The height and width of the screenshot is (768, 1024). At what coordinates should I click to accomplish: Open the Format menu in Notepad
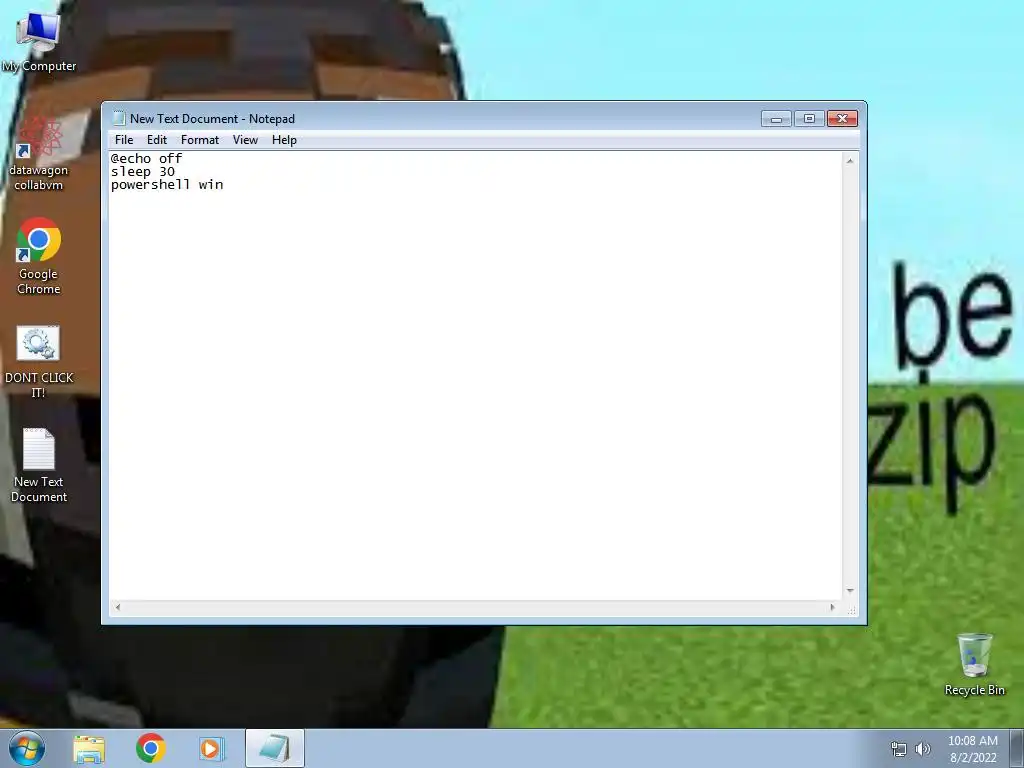click(x=200, y=140)
